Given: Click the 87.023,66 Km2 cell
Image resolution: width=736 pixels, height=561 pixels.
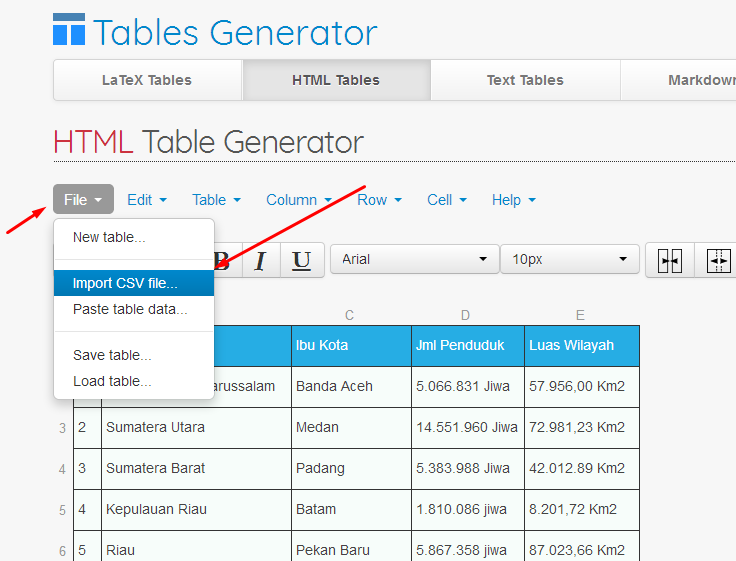Looking at the screenshot, I should point(582,546).
